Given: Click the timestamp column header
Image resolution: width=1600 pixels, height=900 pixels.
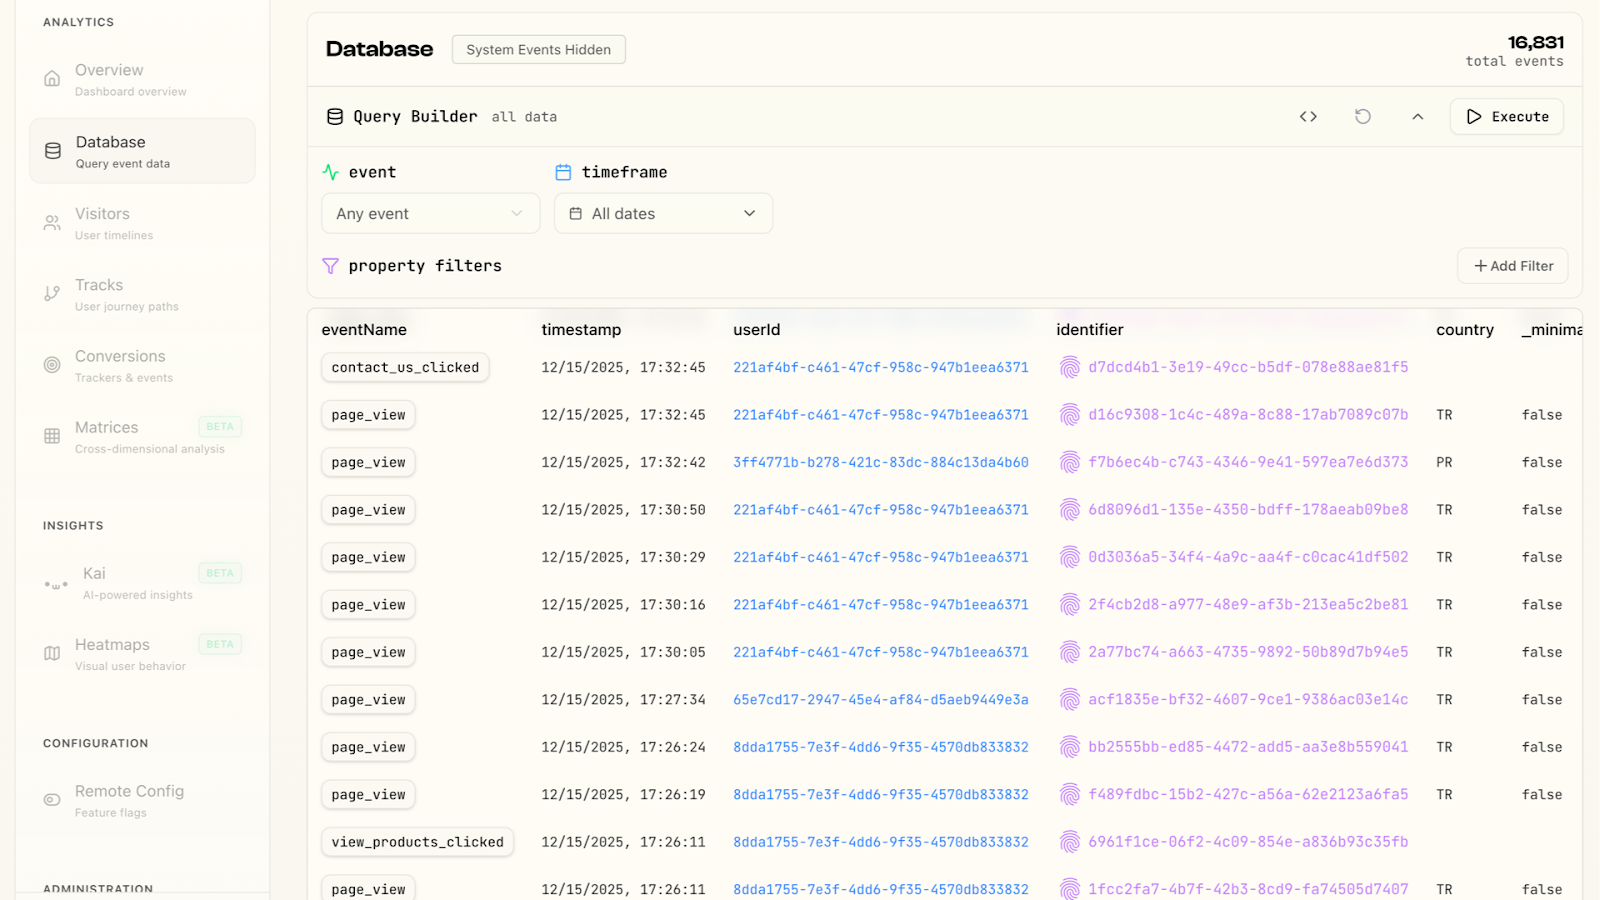Looking at the screenshot, I should (x=581, y=330).
